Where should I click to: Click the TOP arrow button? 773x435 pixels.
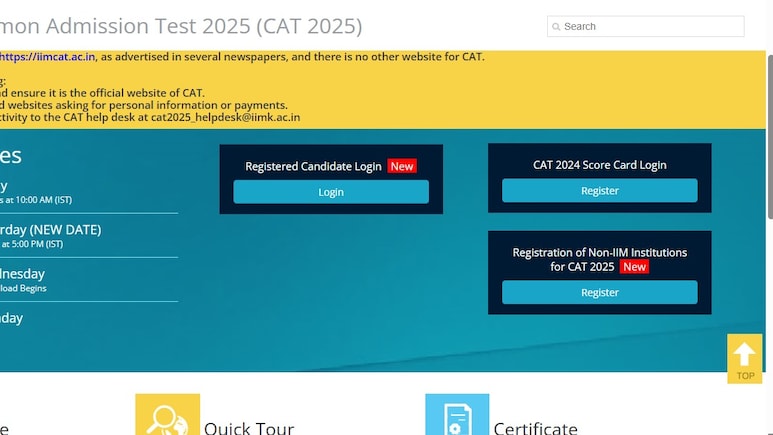point(744,359)
